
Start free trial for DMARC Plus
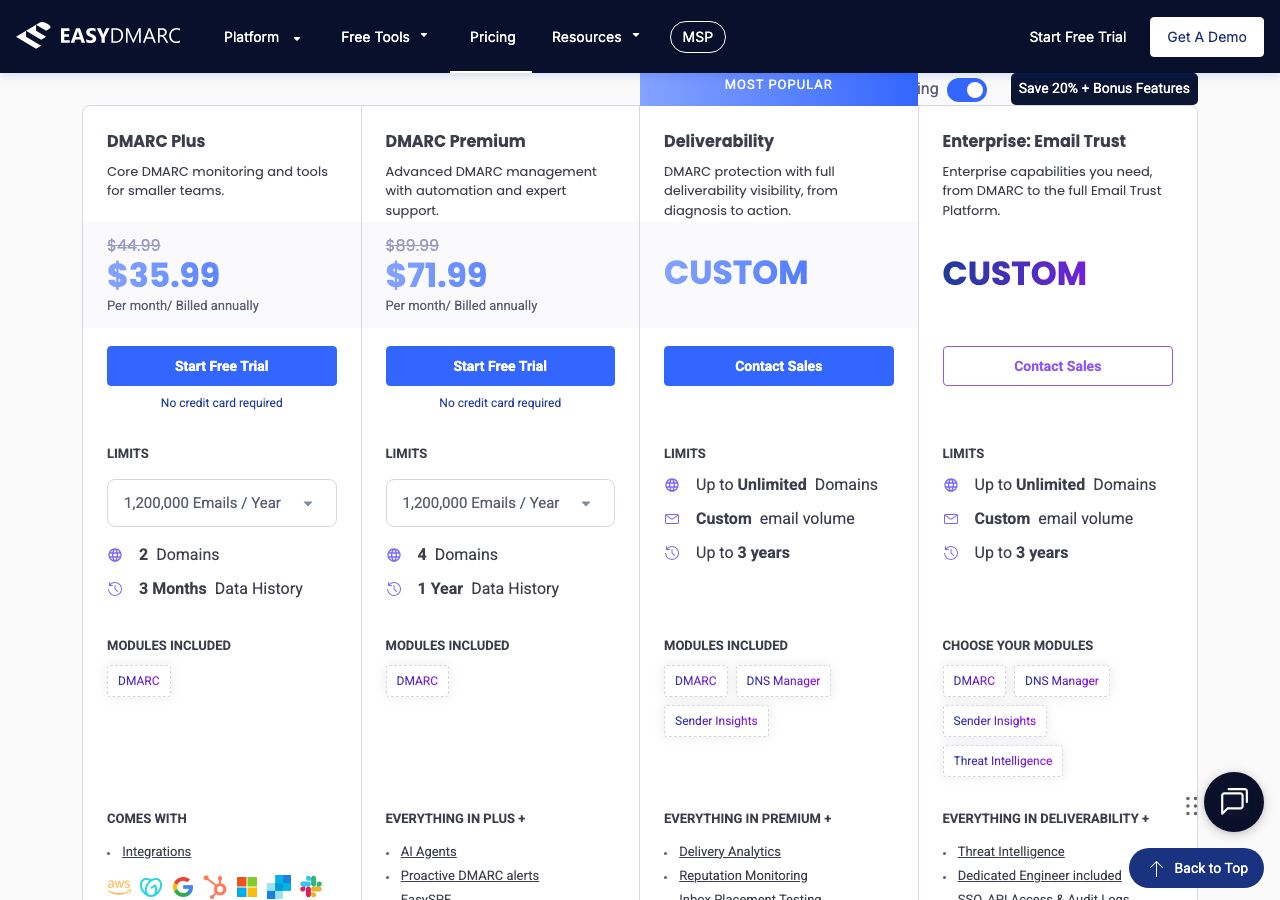pyautogui.click(x=222, y=366)
